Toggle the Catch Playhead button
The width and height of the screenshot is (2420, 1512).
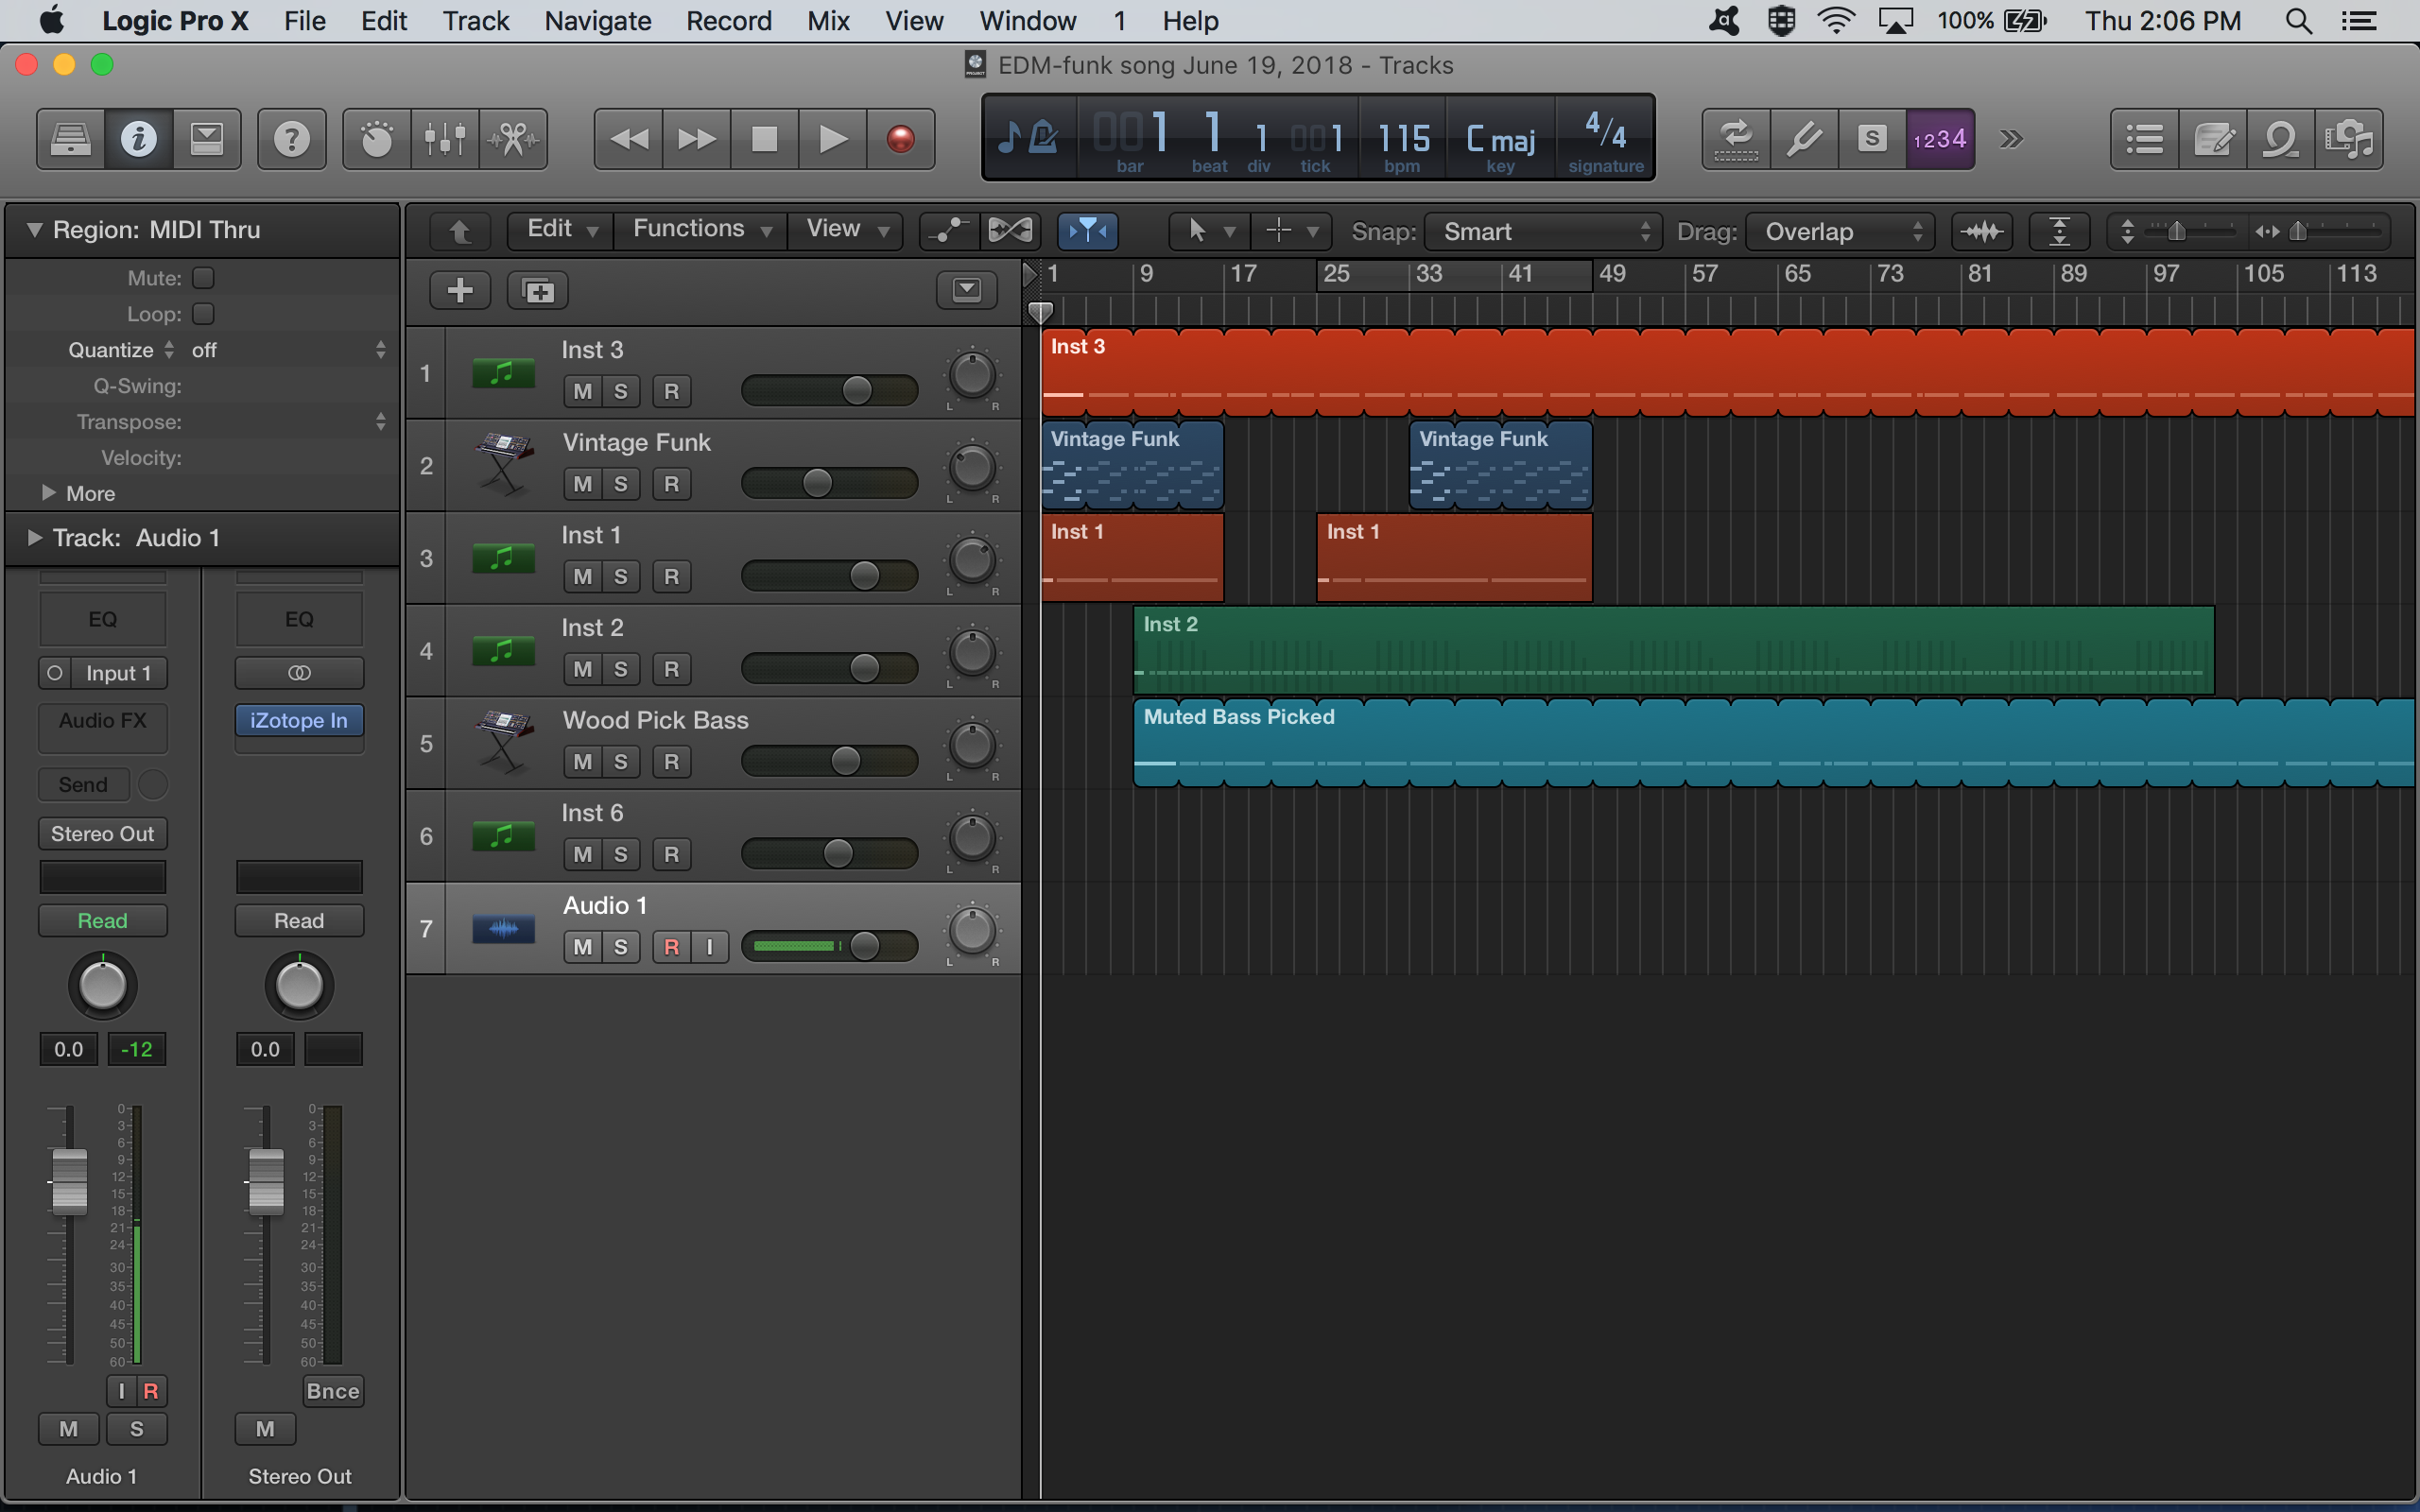[x=1087, y=231]
